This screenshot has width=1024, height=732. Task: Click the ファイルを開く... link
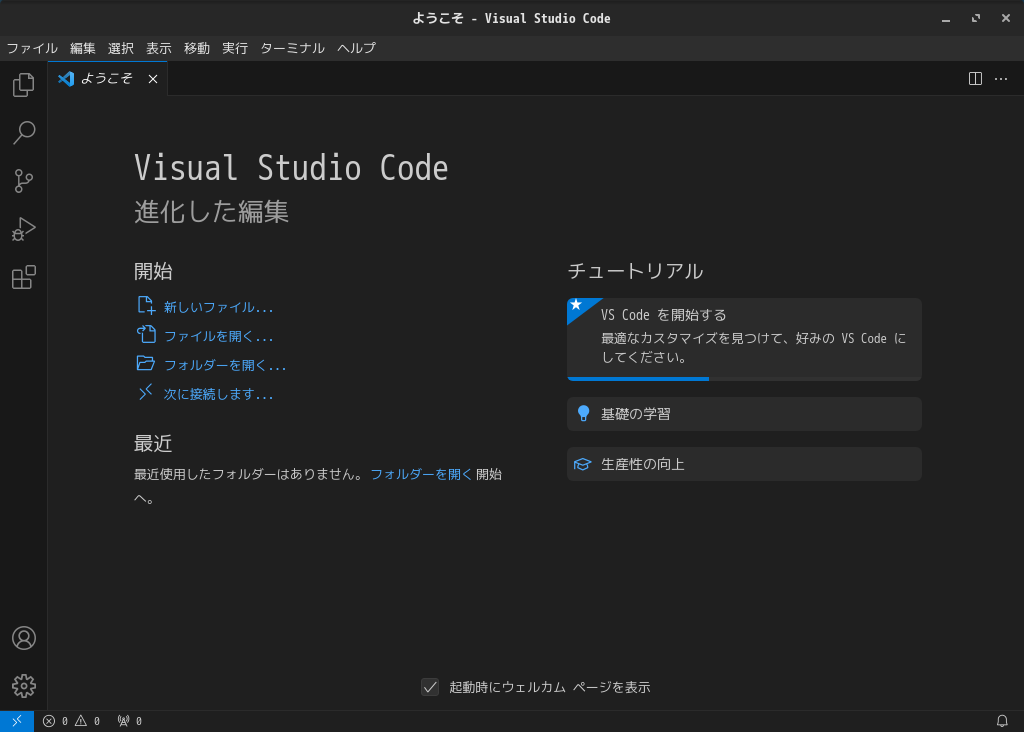[218, 336]
